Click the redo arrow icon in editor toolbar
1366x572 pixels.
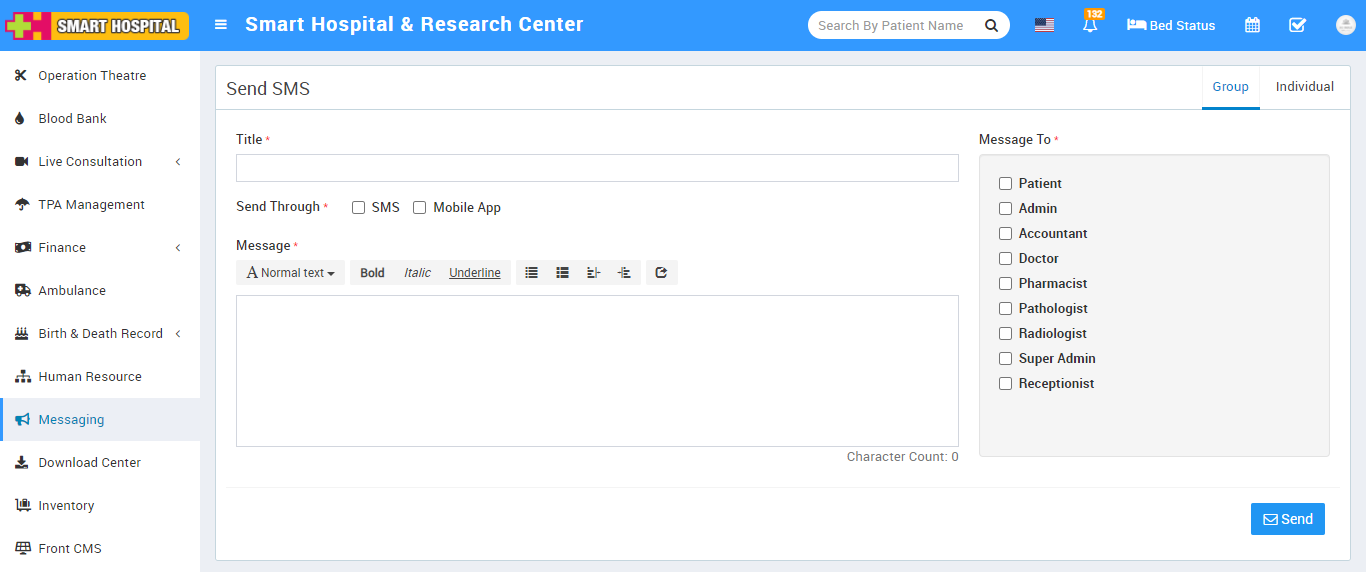pos(661,273)
